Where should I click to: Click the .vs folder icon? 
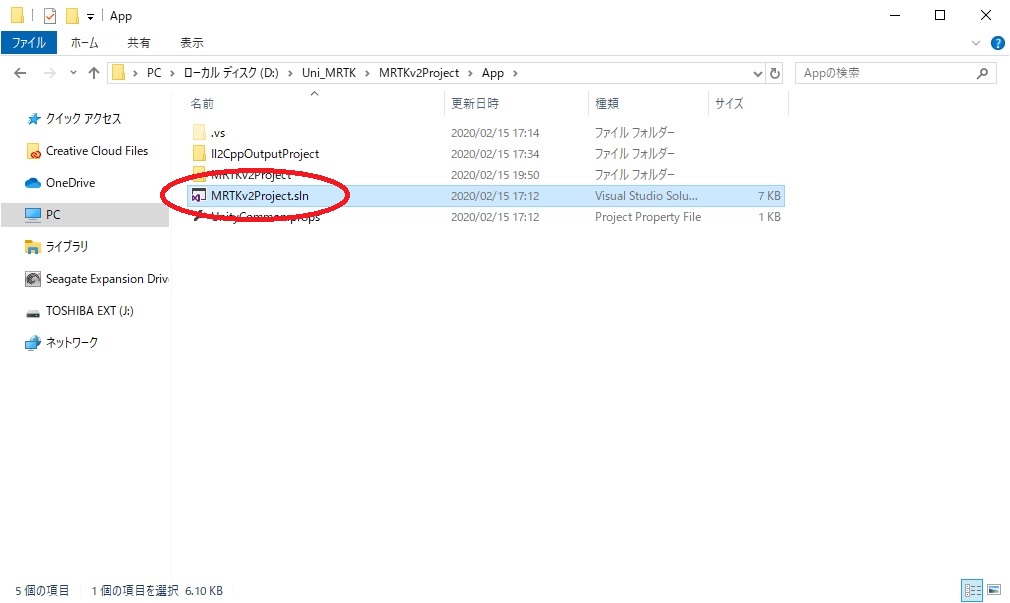click(200, 133)
